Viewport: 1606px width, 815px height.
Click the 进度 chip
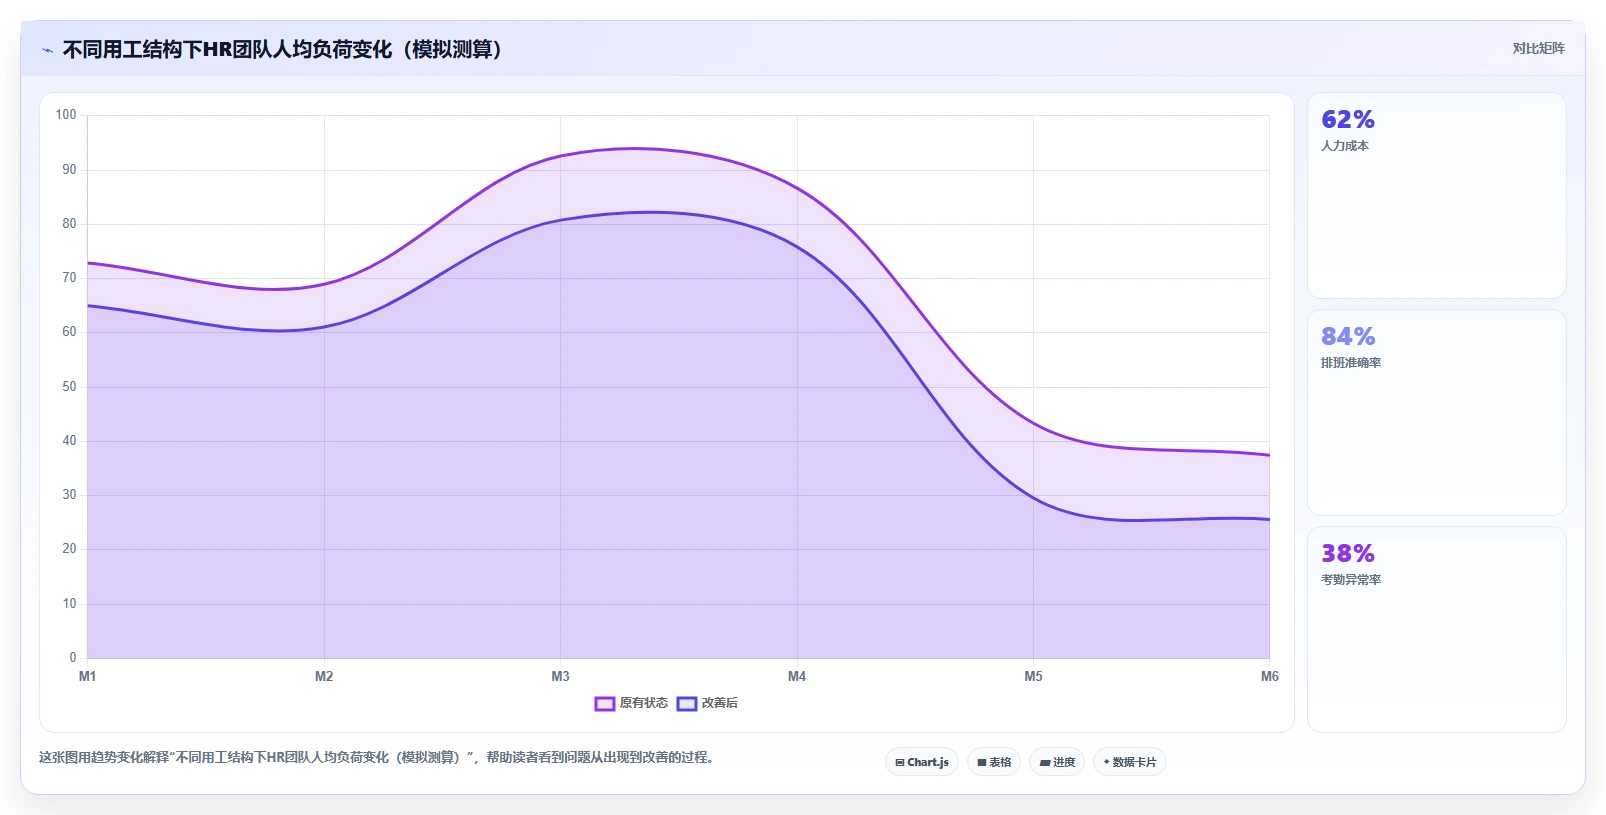(1057, 762)
